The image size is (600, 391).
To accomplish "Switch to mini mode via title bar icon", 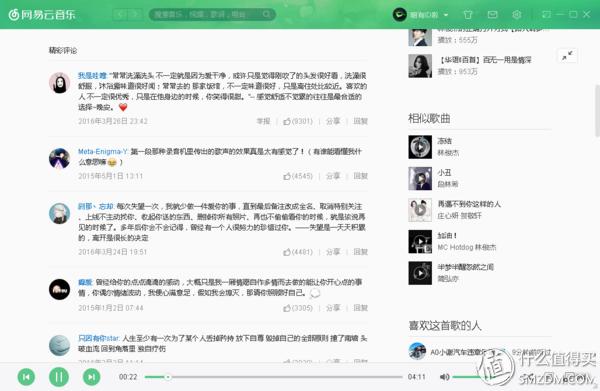I will pos(546,15).
